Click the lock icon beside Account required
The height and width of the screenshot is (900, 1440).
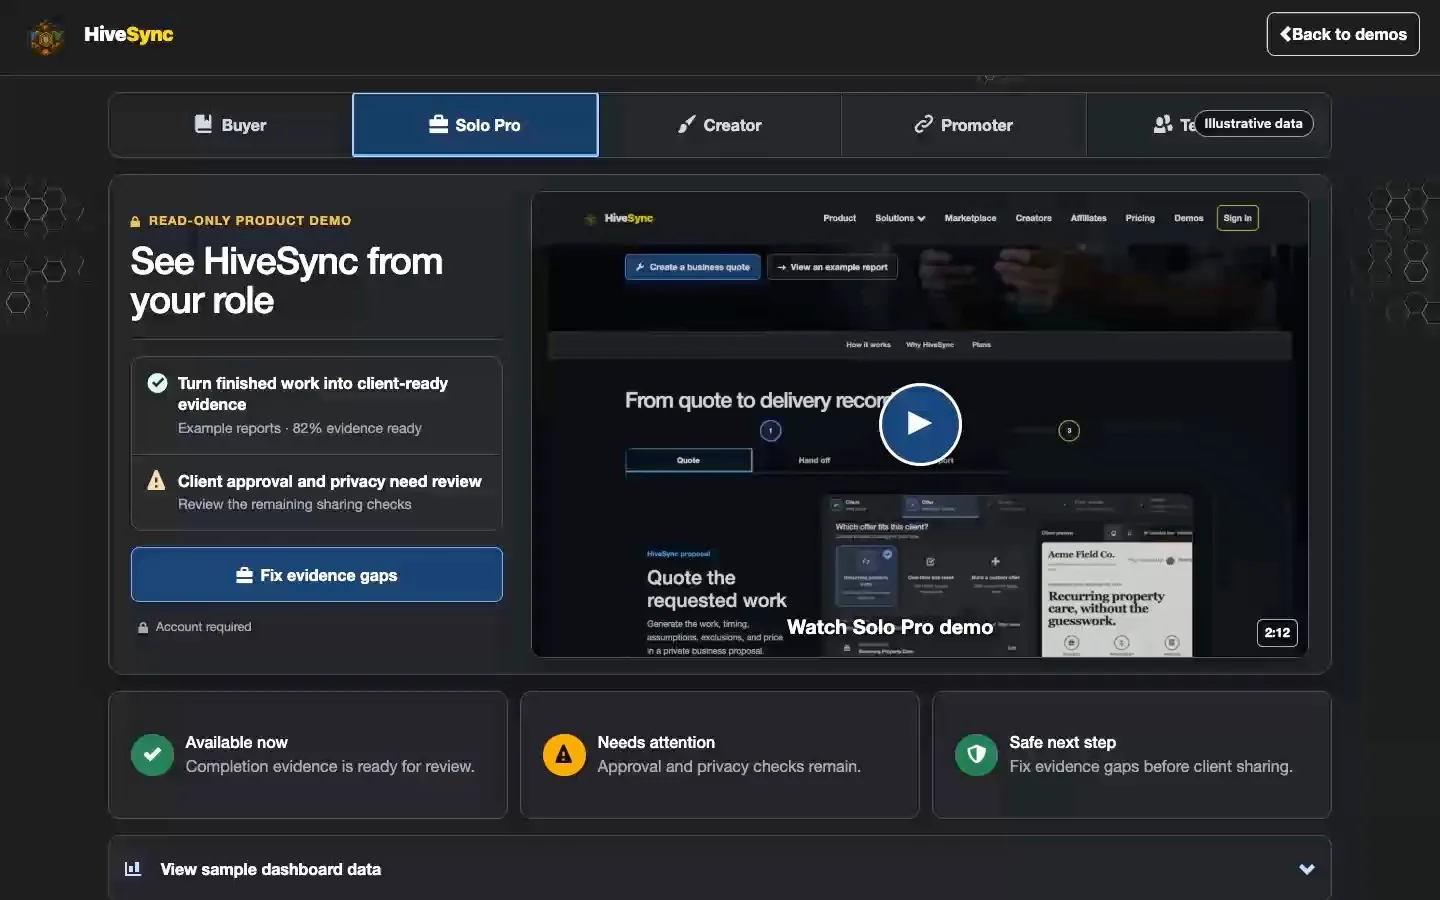[x=143, y=627]
